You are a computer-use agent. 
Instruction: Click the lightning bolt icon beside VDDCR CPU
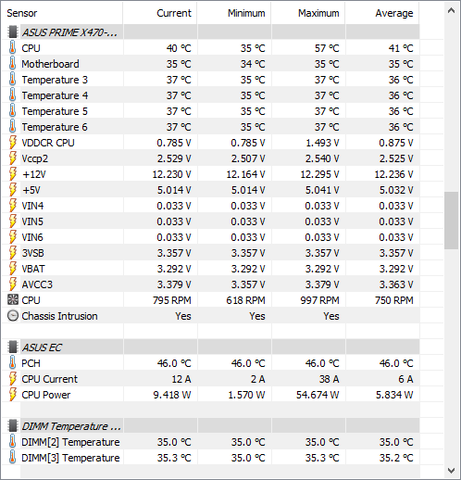(x=13, y=142)
